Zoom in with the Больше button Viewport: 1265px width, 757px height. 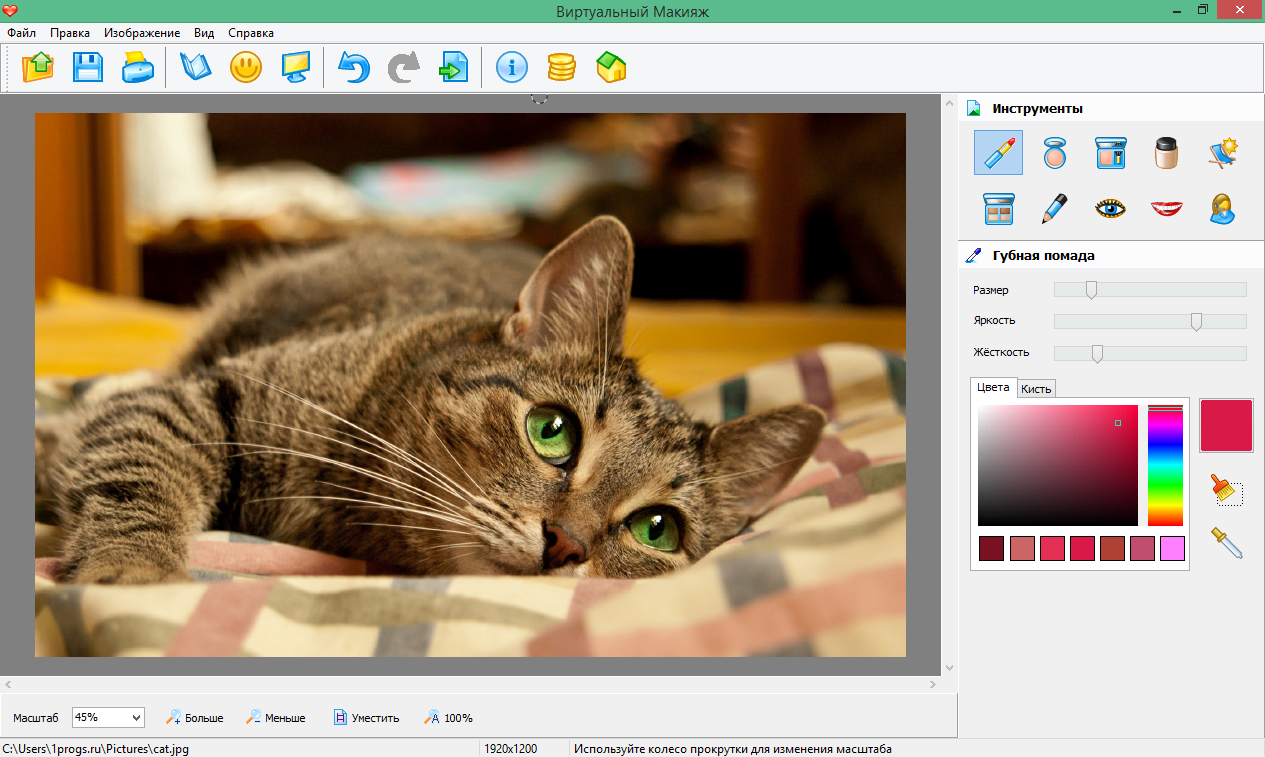point(194,717)
